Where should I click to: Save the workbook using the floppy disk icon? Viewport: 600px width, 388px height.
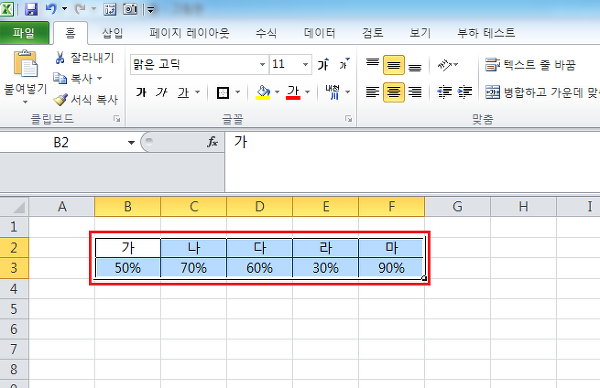click(x=31, y=9)
